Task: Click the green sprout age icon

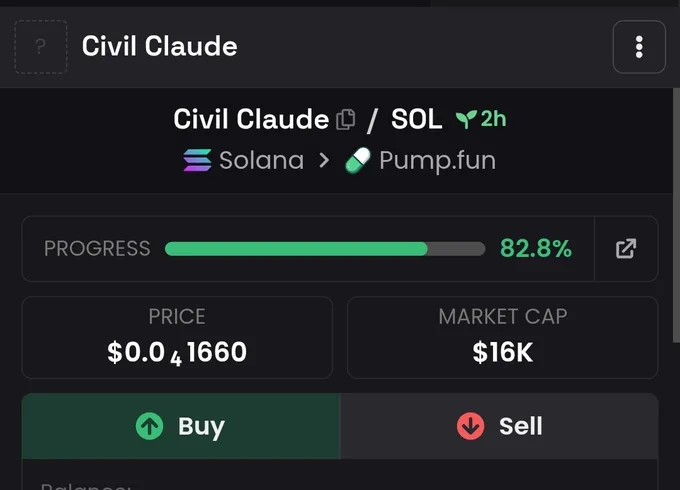Action: click(466, 119)
